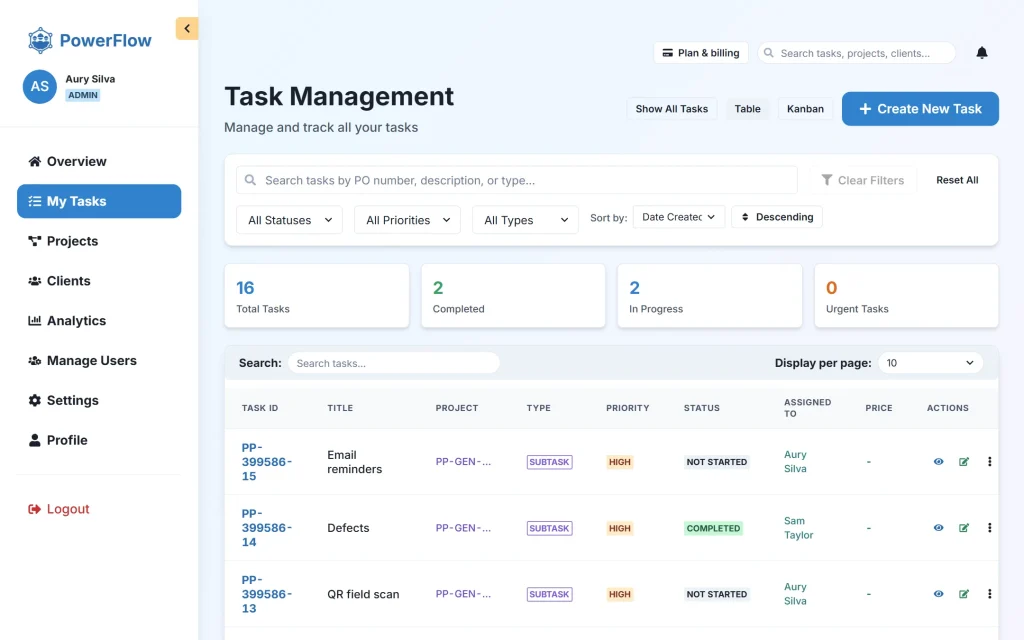Switch to Table view
This screenshot has height=640, width=1024.
pyautogui.click(x=747, y=108)
